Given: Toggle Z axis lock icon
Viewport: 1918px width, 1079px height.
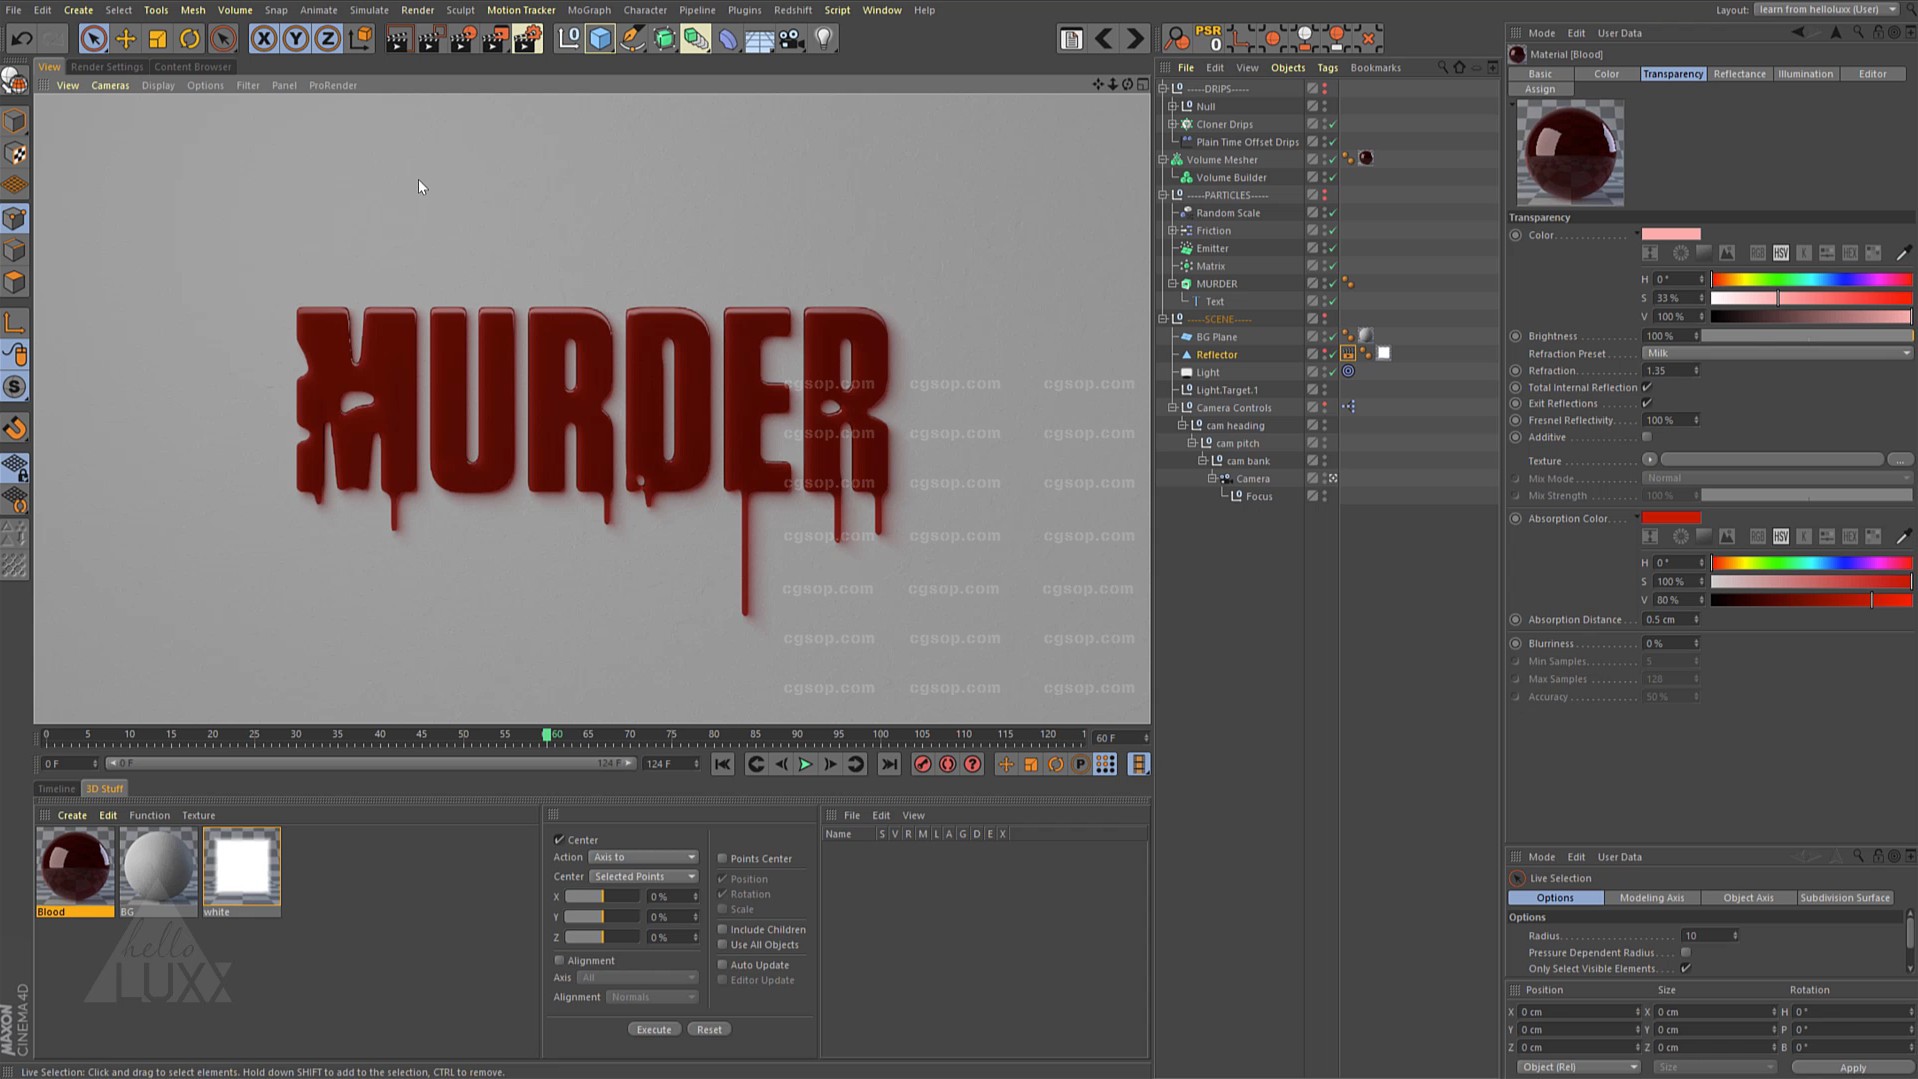Looking at the screenshot, I should 328,39.
